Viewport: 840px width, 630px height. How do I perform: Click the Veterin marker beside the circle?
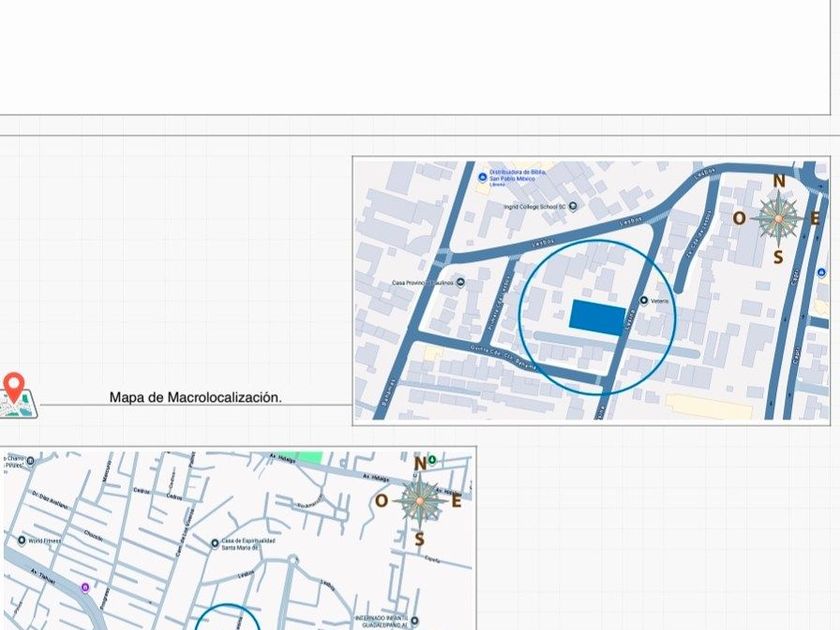tap(644, 301)
